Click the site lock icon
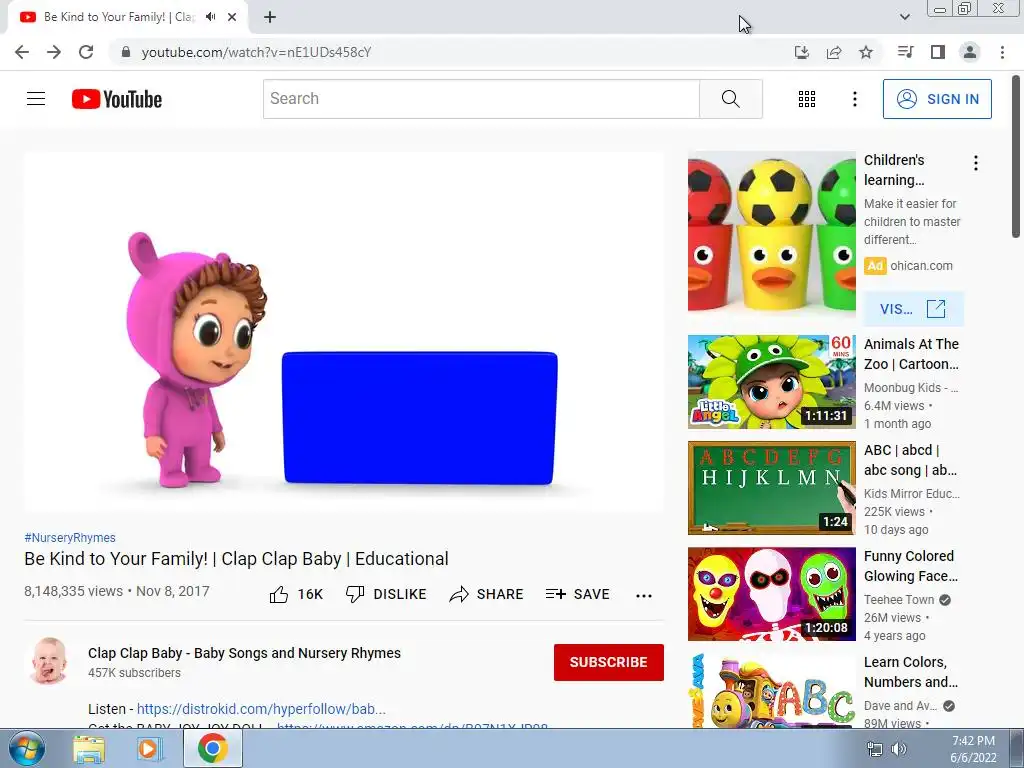The height and width of the screenshot is (768, 1024). pyautogui.click(x=126, y=52)
